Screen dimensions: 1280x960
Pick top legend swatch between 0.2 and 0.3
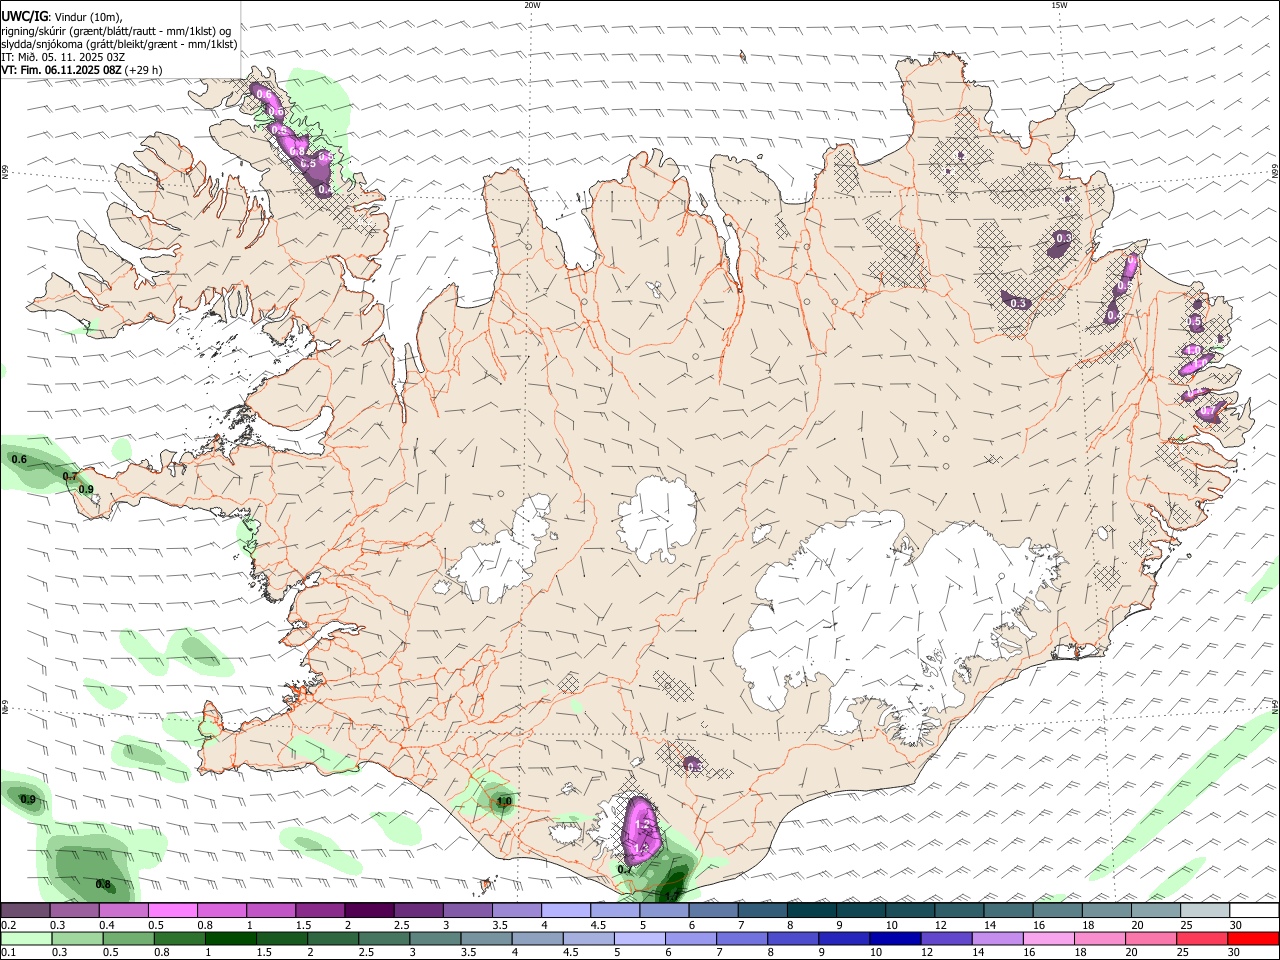[x=25, y=910]
